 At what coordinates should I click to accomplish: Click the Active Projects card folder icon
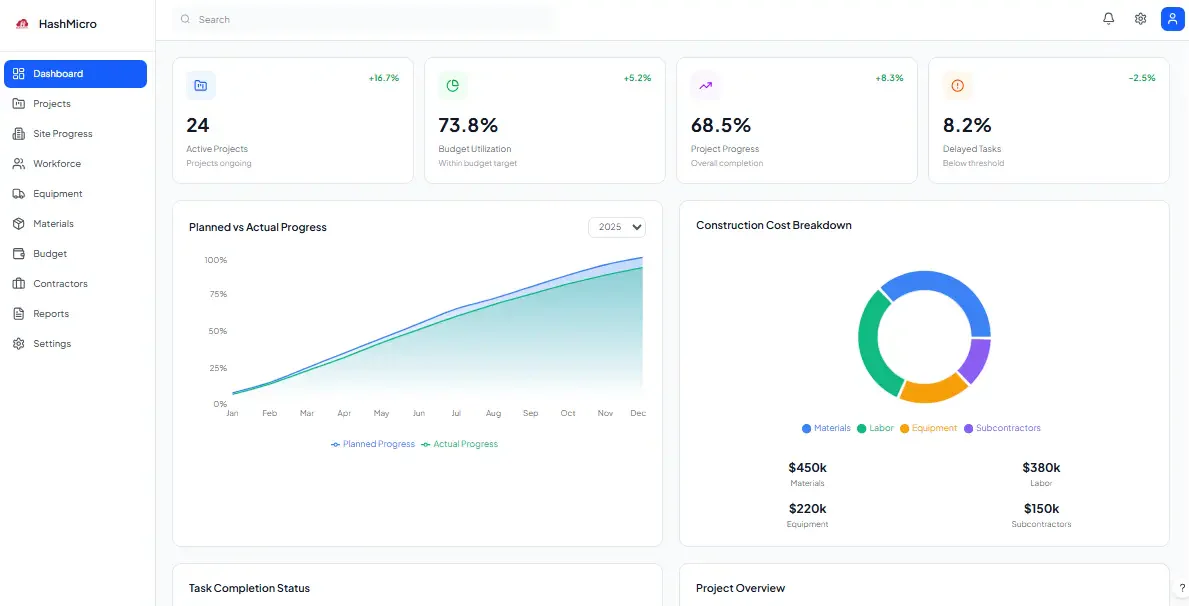point(201,86)
